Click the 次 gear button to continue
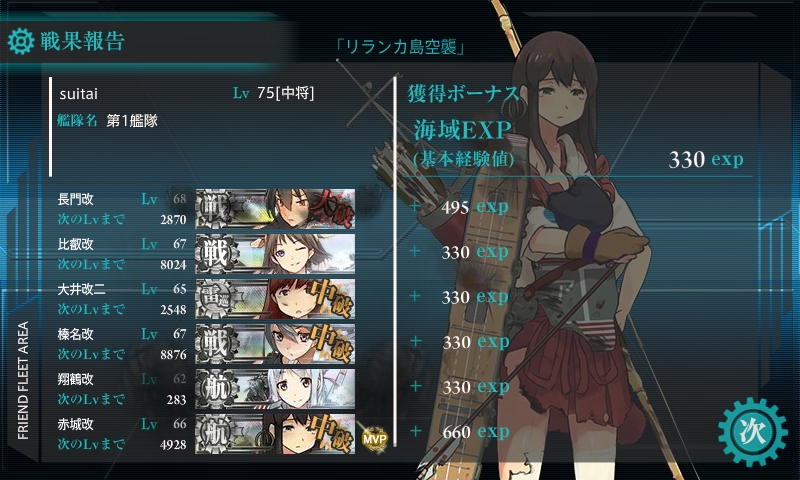The height and width of the screenshot is (480, 800). (x=753, y=432)
